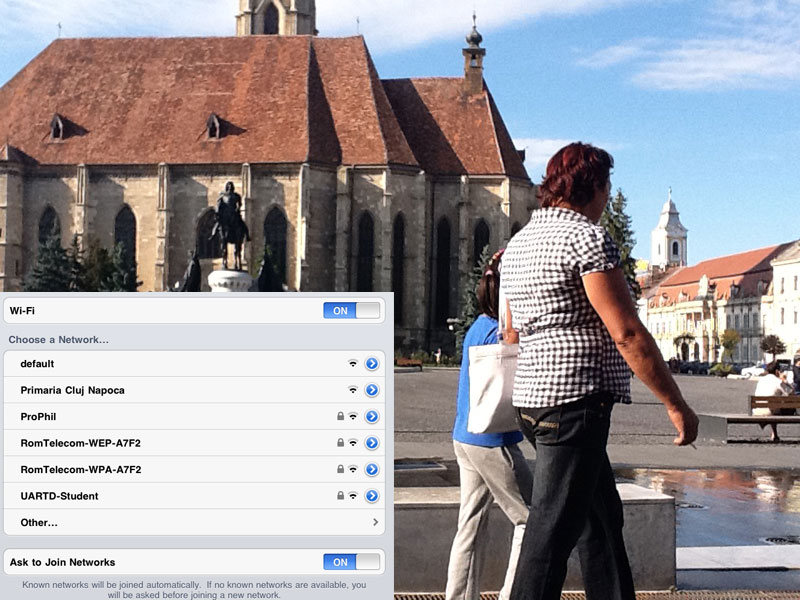
Task: Select Primaria Cluj Napoca network
Action: (x=72, y=390)
